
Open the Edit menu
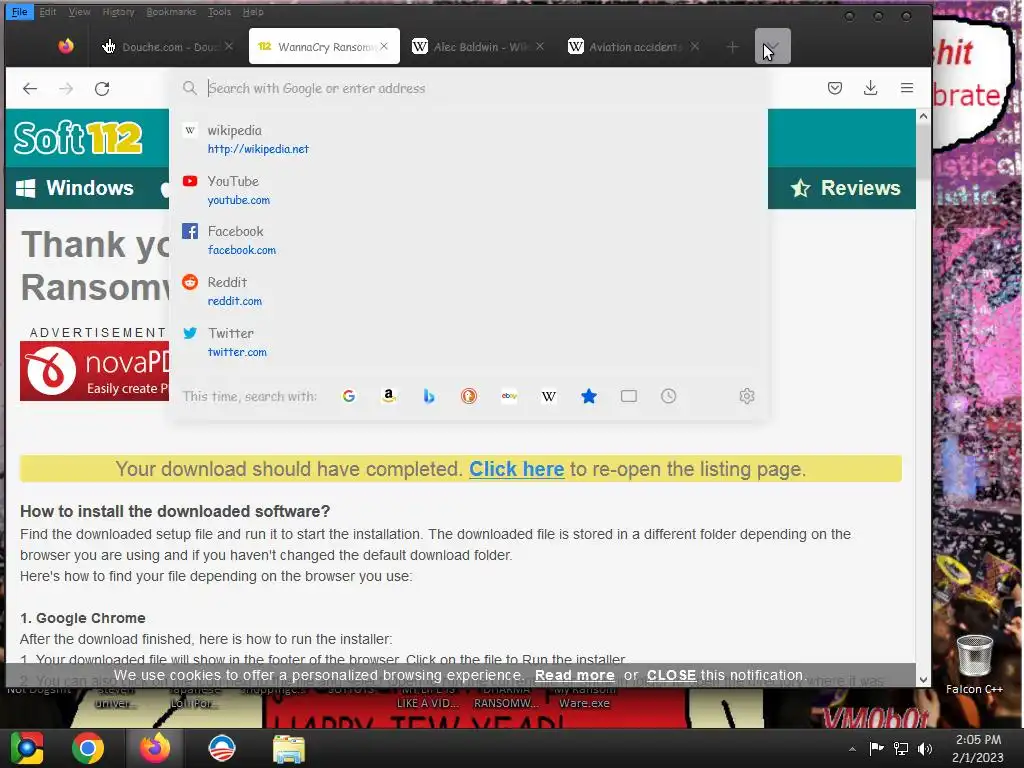(48, 12)
